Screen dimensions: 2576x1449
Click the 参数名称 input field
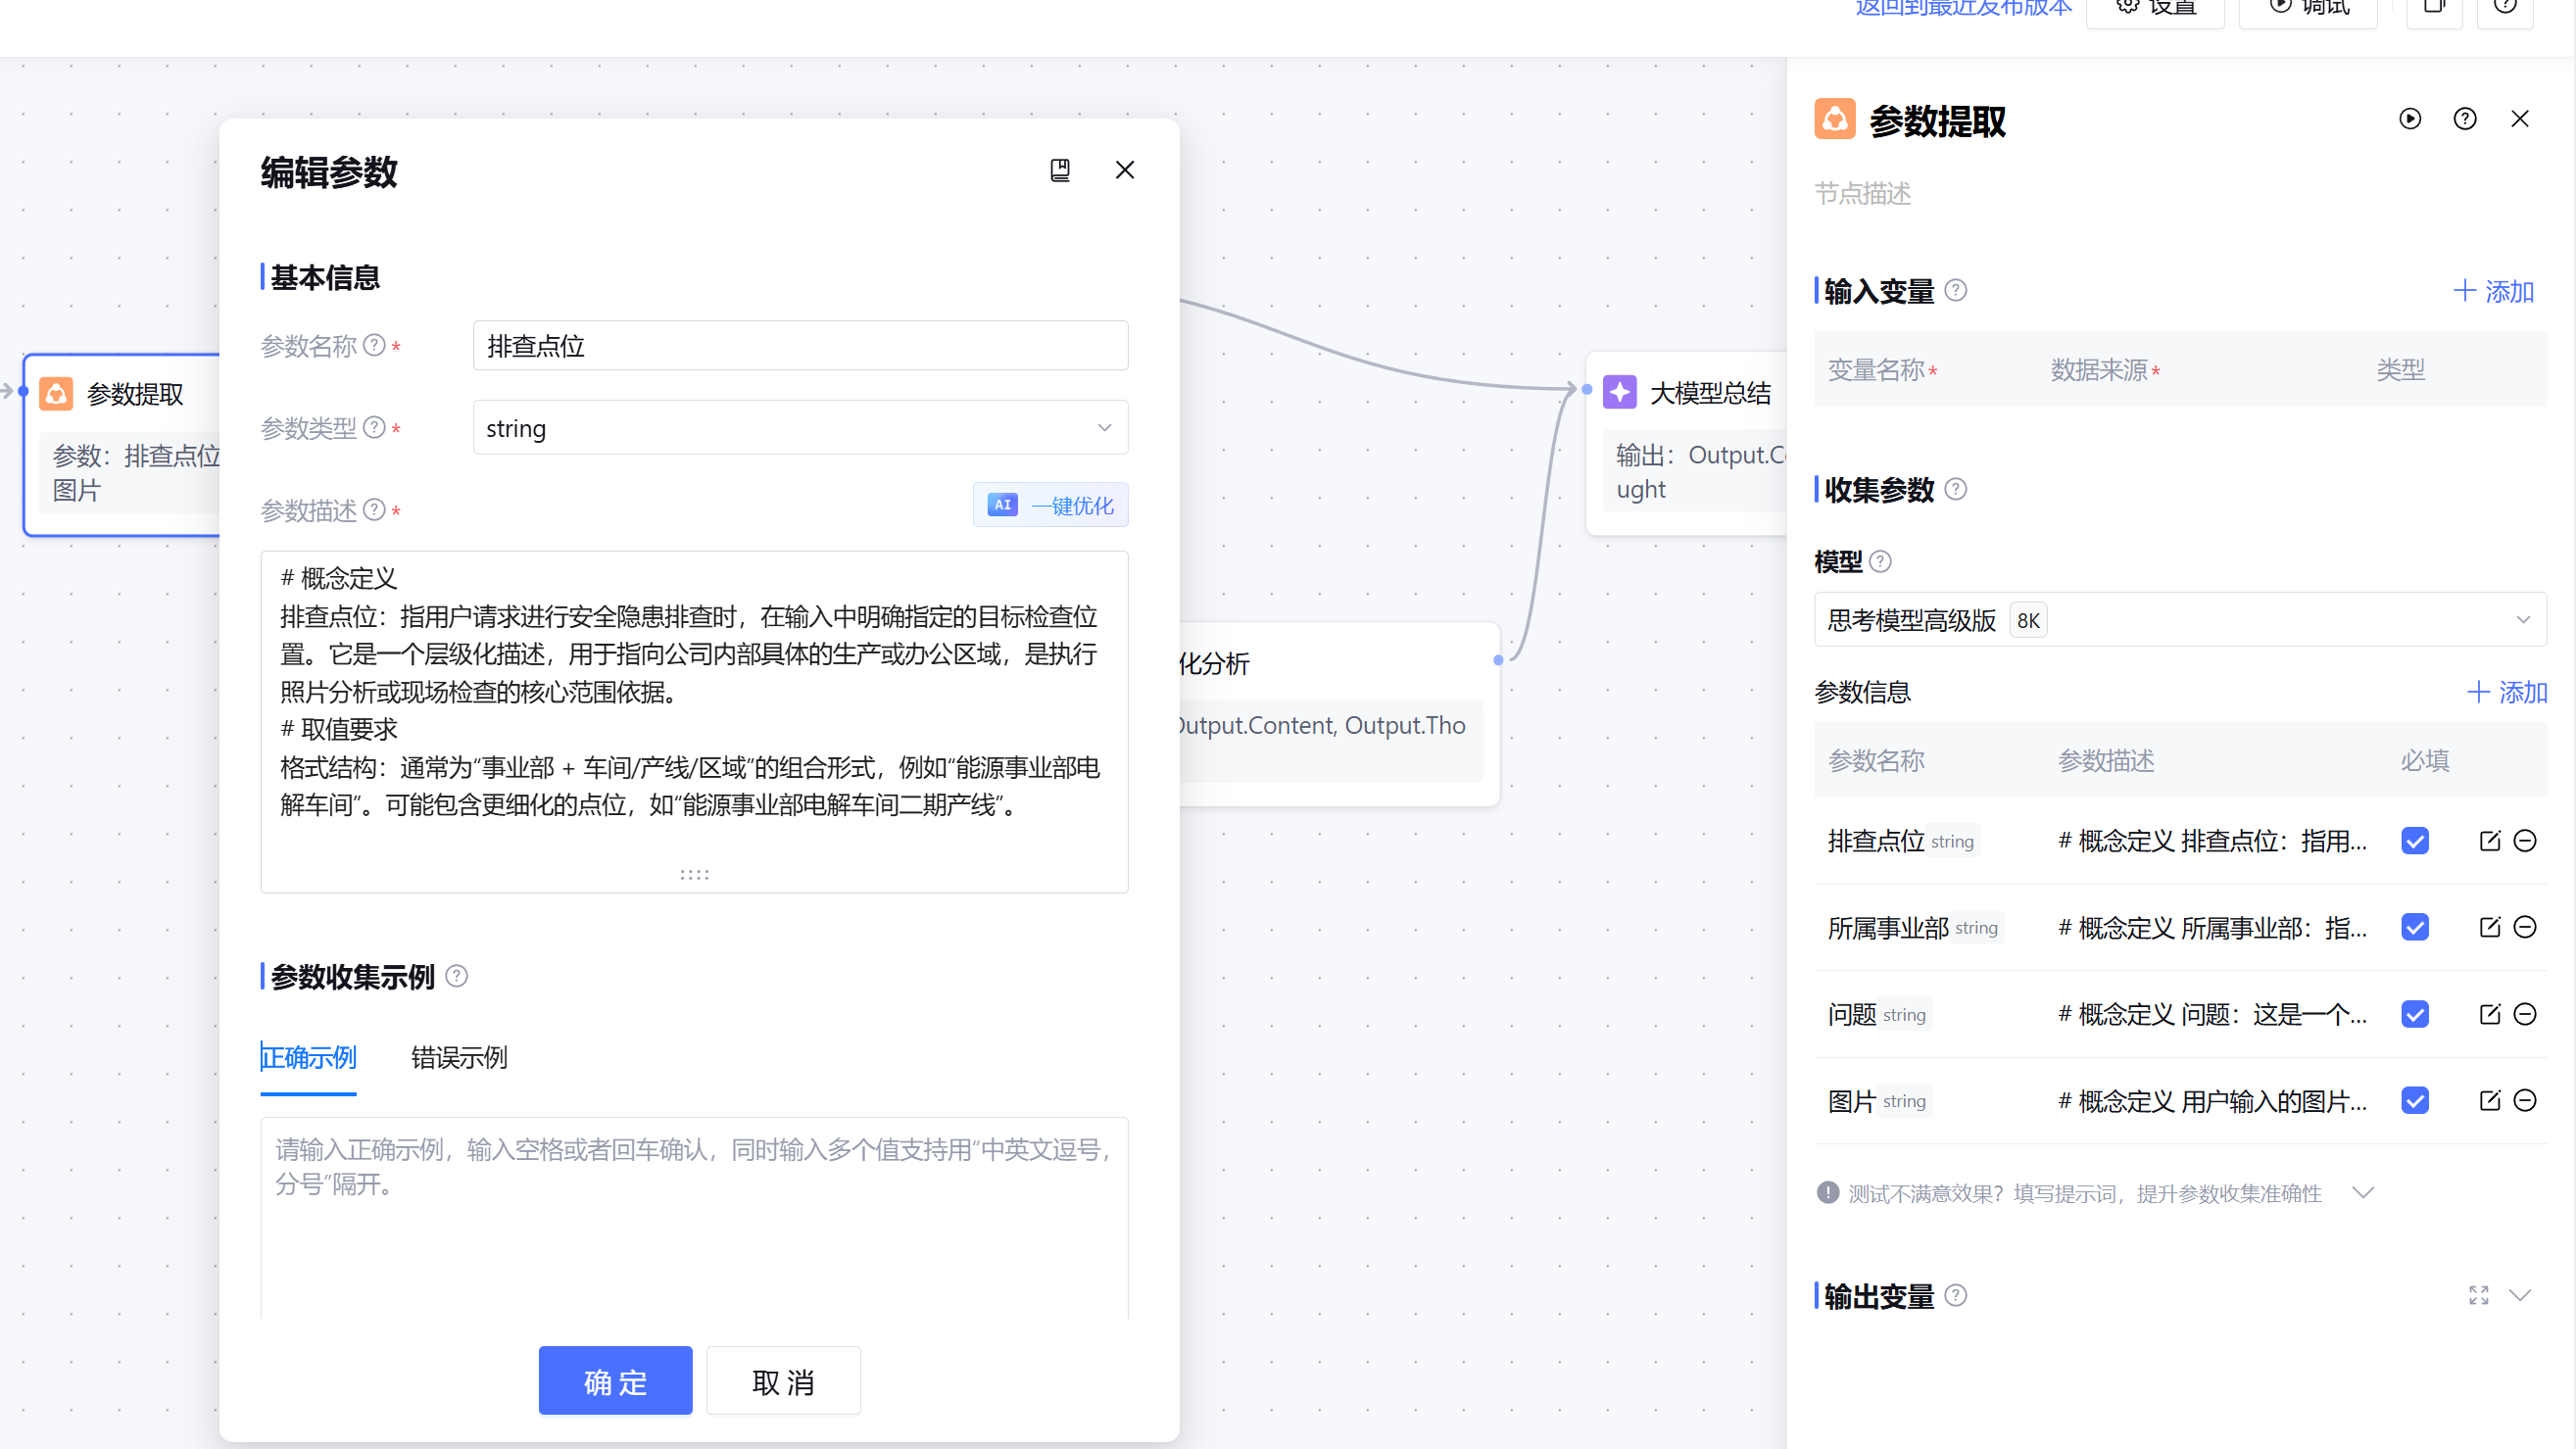(x=800, y=346)
